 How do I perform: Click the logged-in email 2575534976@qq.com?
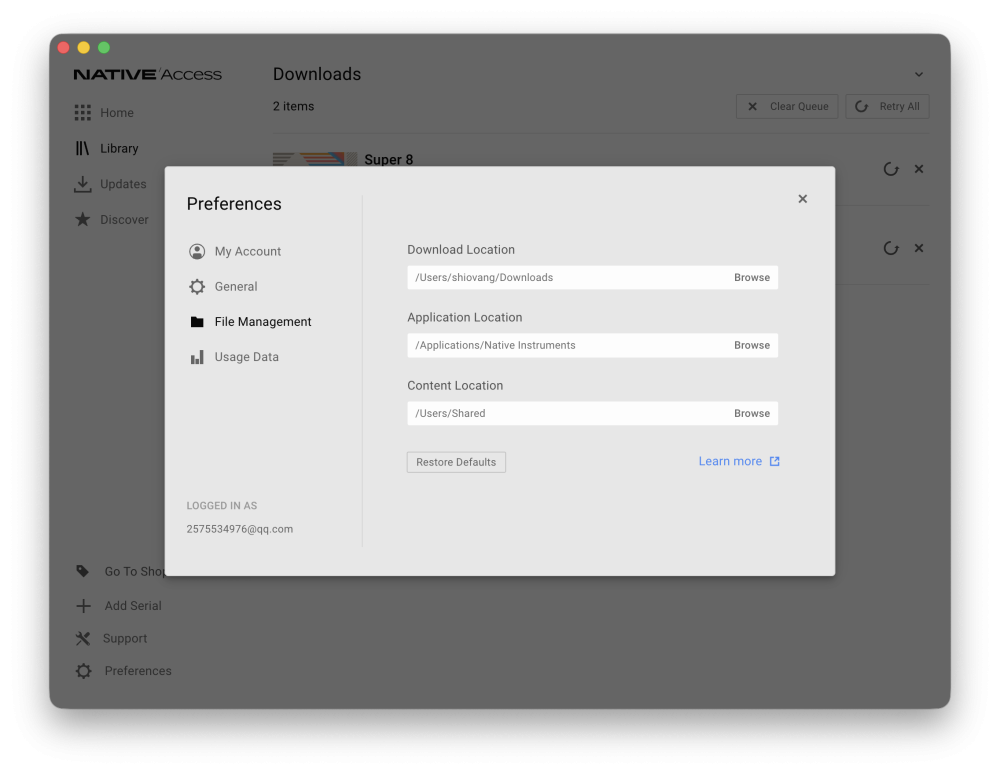(x=240, y=529)
